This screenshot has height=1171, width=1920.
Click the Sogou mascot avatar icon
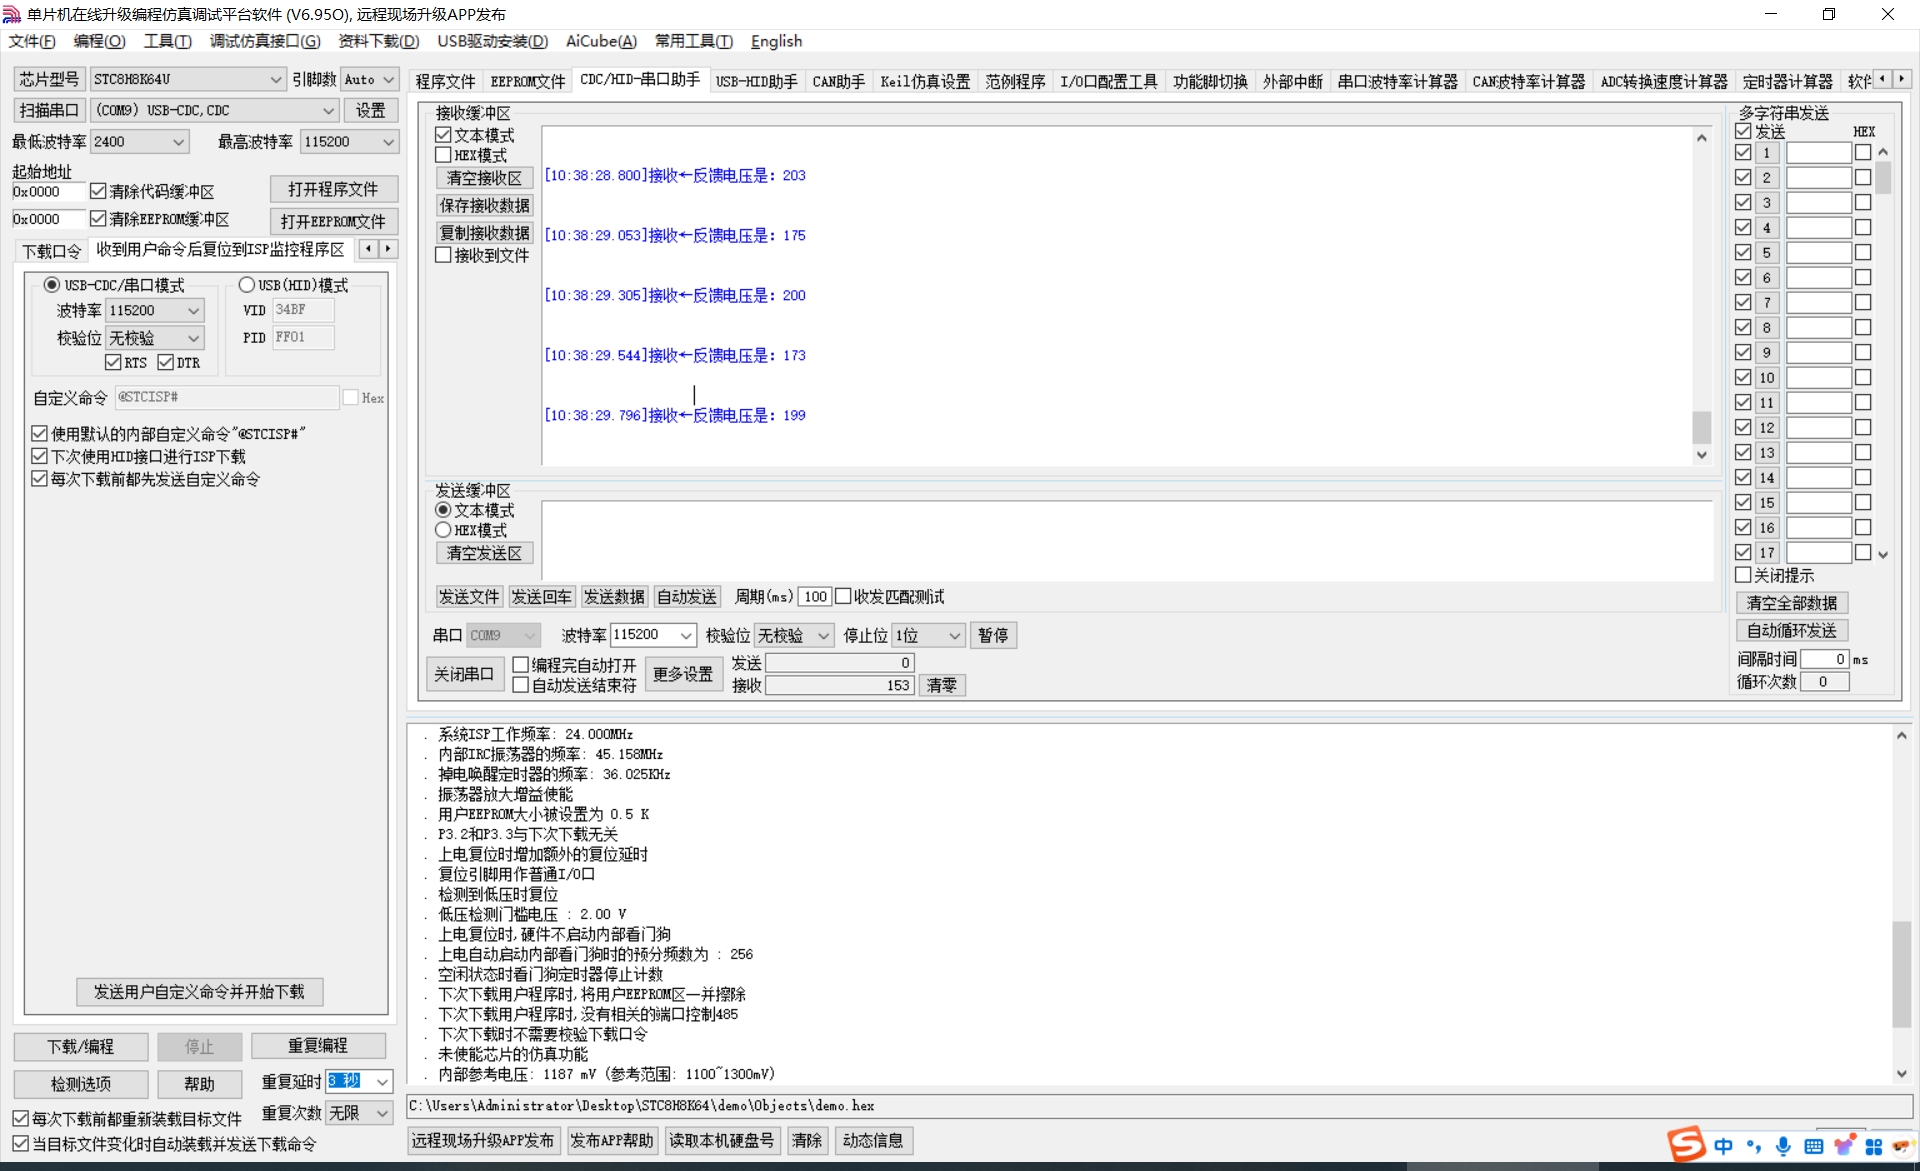tap(1901, 1146)
